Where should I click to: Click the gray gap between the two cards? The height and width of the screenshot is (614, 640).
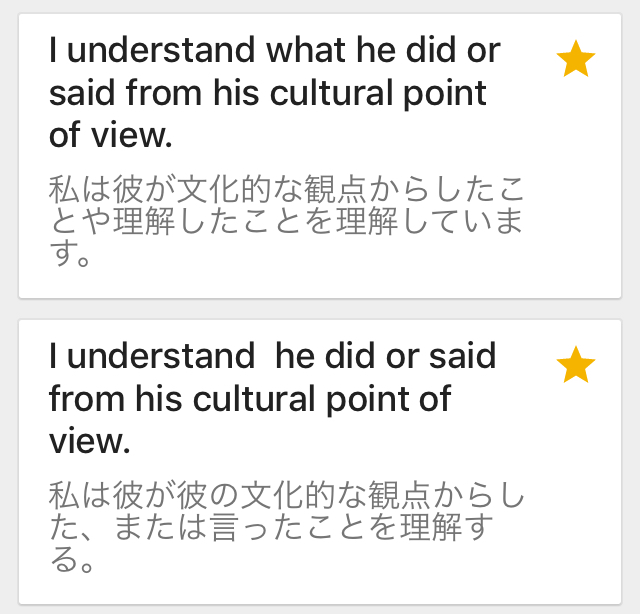pos(320,309)
